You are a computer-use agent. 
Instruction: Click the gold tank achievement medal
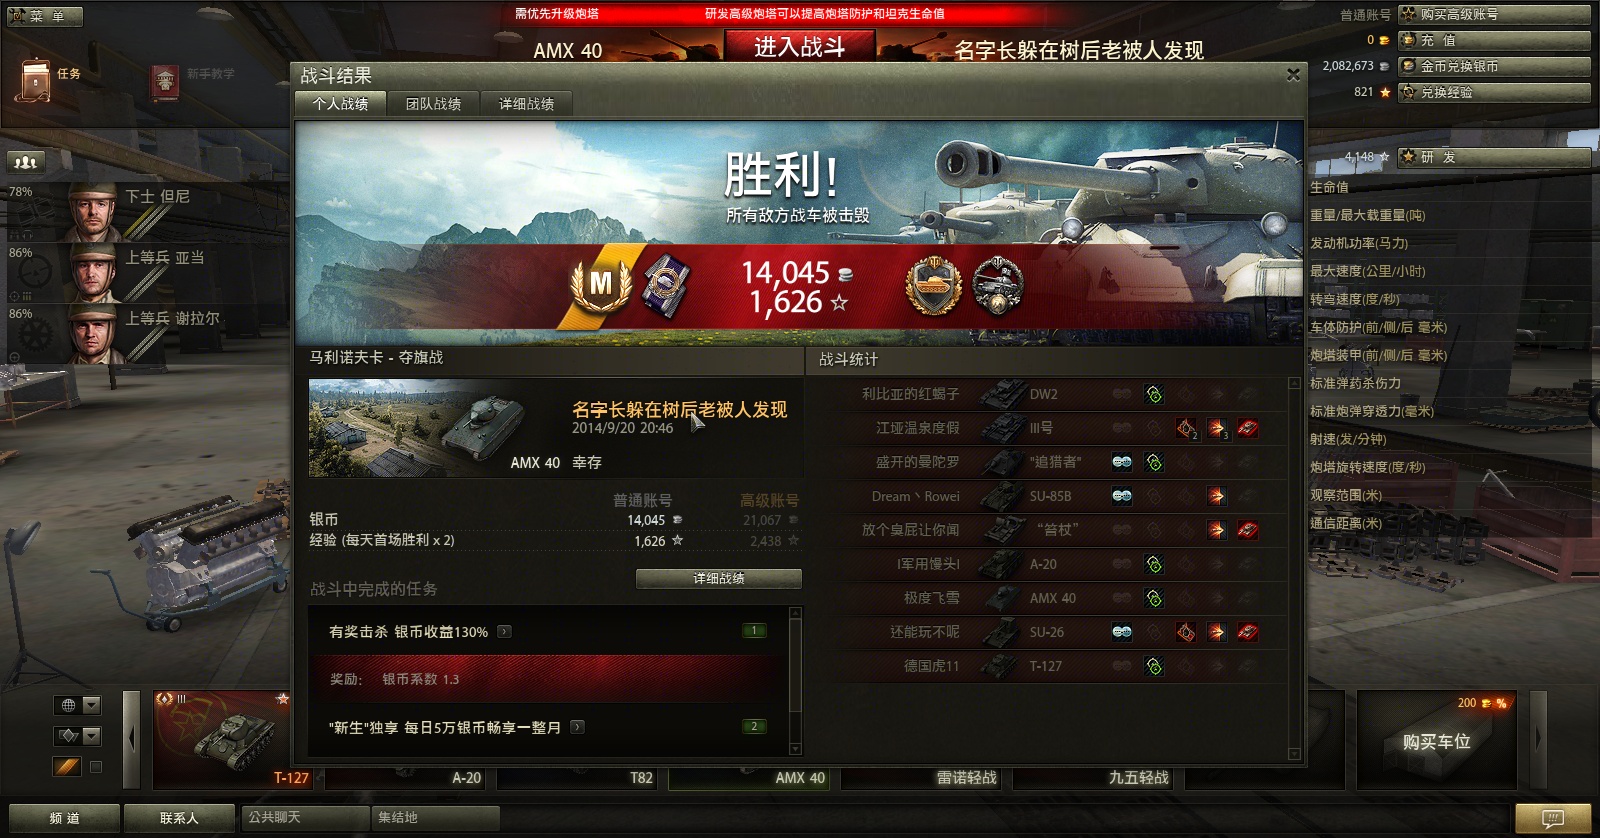(x=933, y=284)
